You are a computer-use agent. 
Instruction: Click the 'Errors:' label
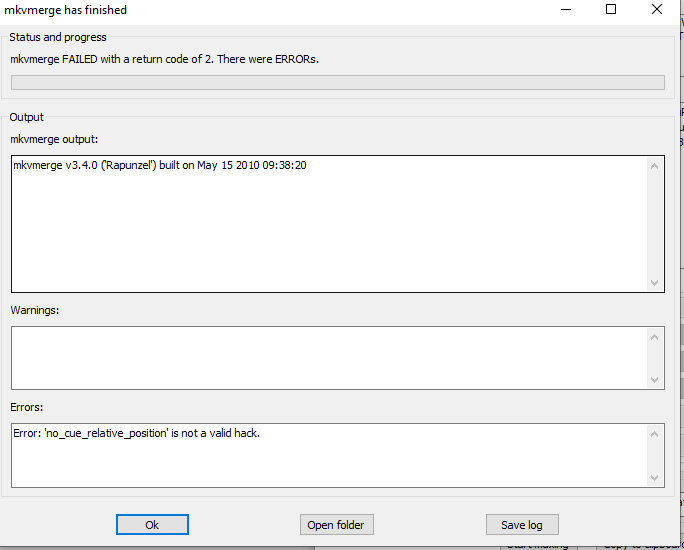tap(27, 407)
